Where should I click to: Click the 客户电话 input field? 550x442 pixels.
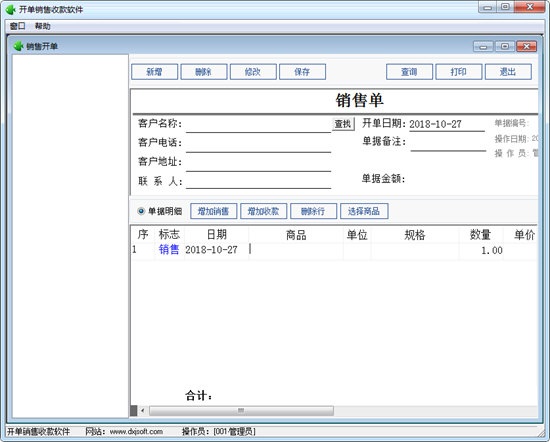coord(258,144)
